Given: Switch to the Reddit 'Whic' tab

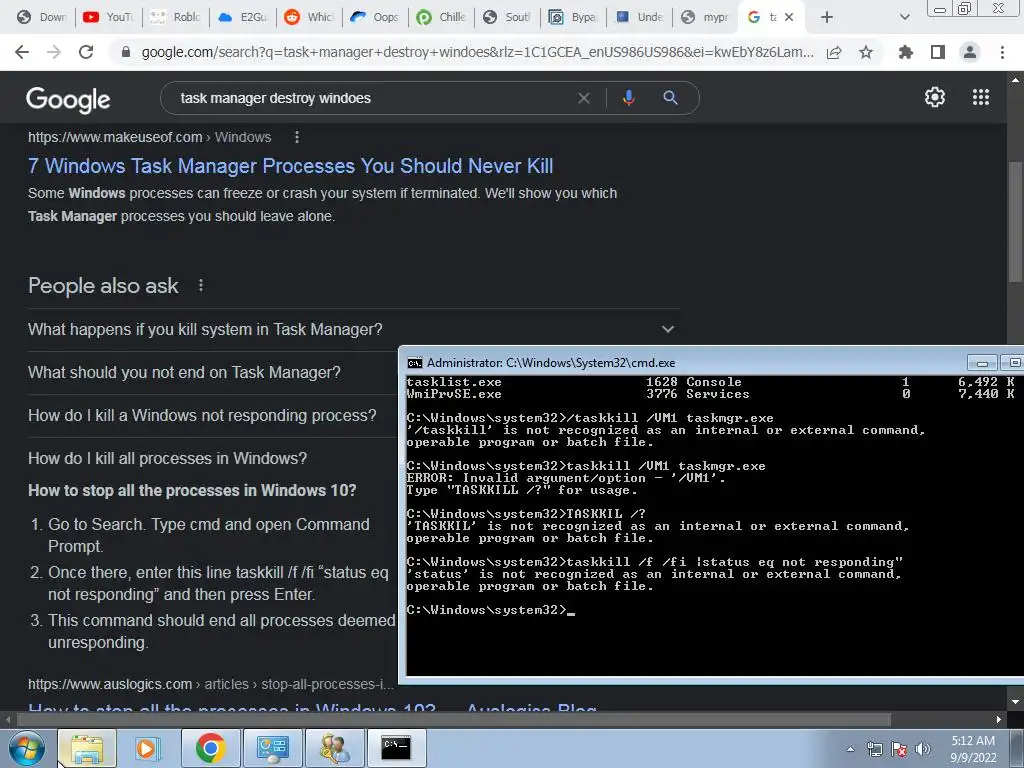Looking at the screenshot, I should (309, 17).
